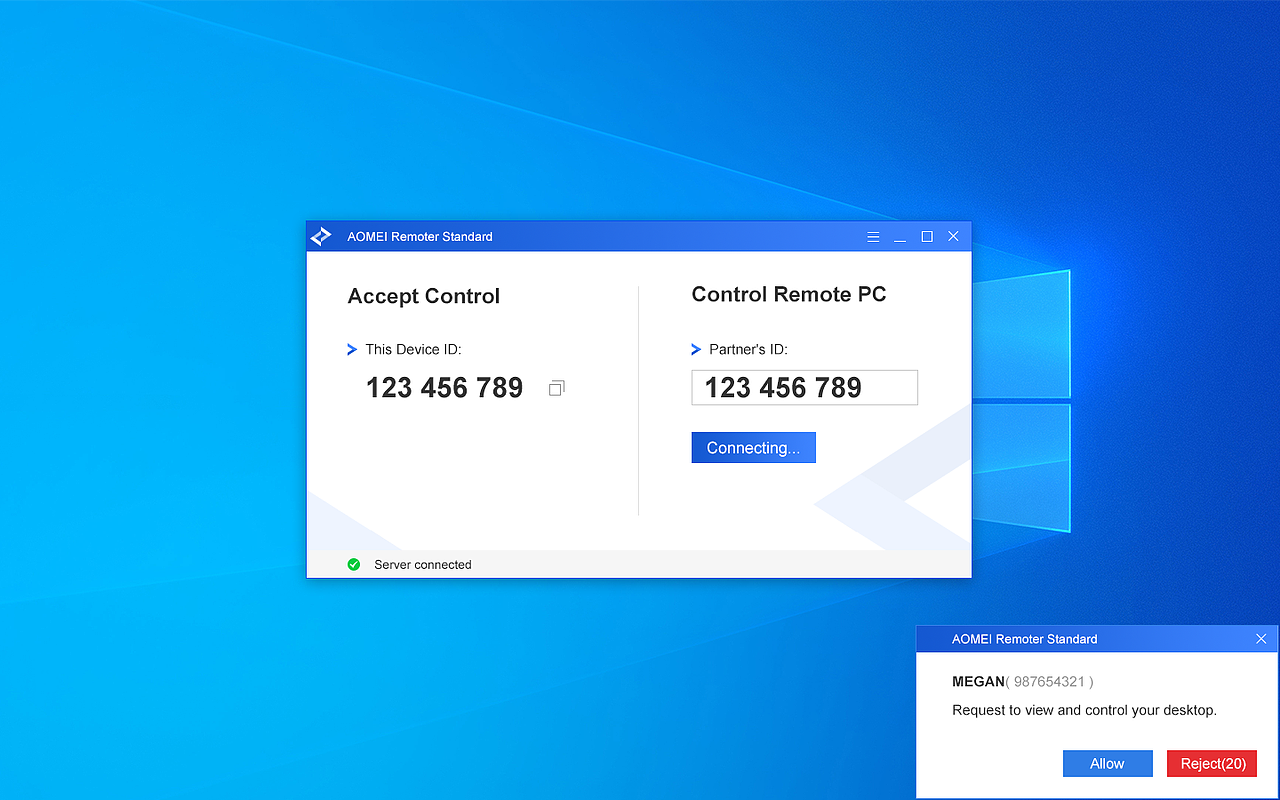The height and width of the screenshot is (800, 1280).
Task: Click the 'Control Remote PC' heading
Action: point(789,294)
